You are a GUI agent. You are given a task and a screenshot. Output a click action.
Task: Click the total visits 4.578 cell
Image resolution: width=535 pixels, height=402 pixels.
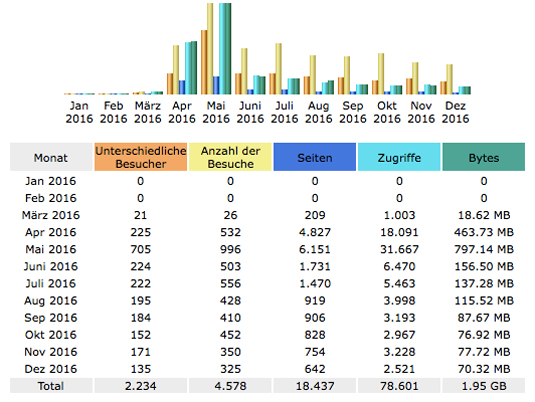click(230, 386)
